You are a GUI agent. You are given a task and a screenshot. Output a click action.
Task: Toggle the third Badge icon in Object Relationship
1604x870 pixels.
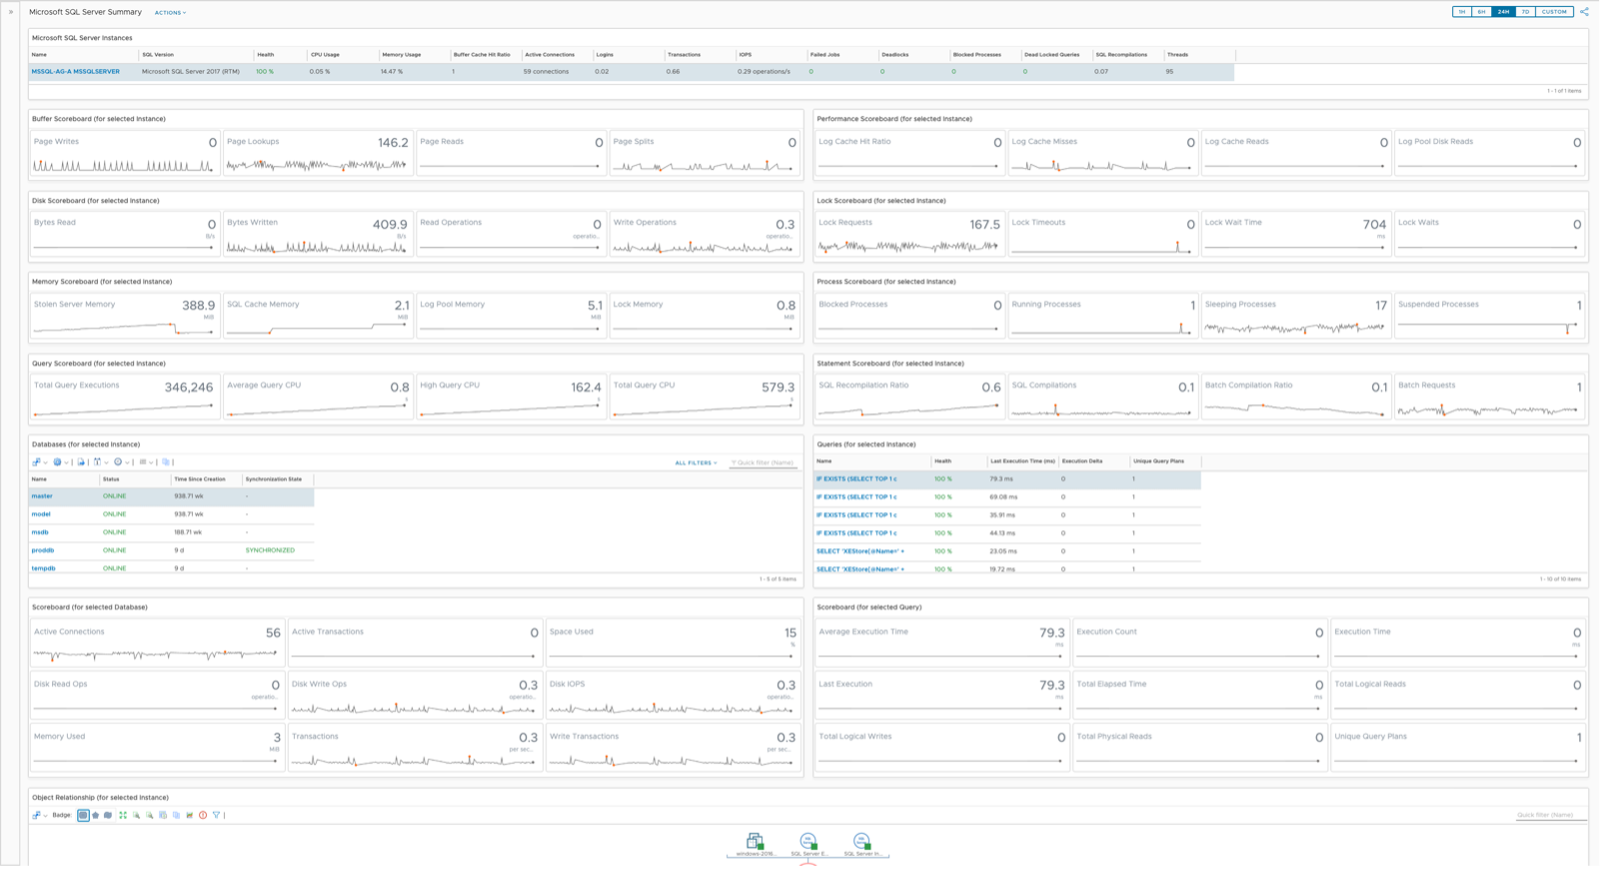click(x=108, y=815)
